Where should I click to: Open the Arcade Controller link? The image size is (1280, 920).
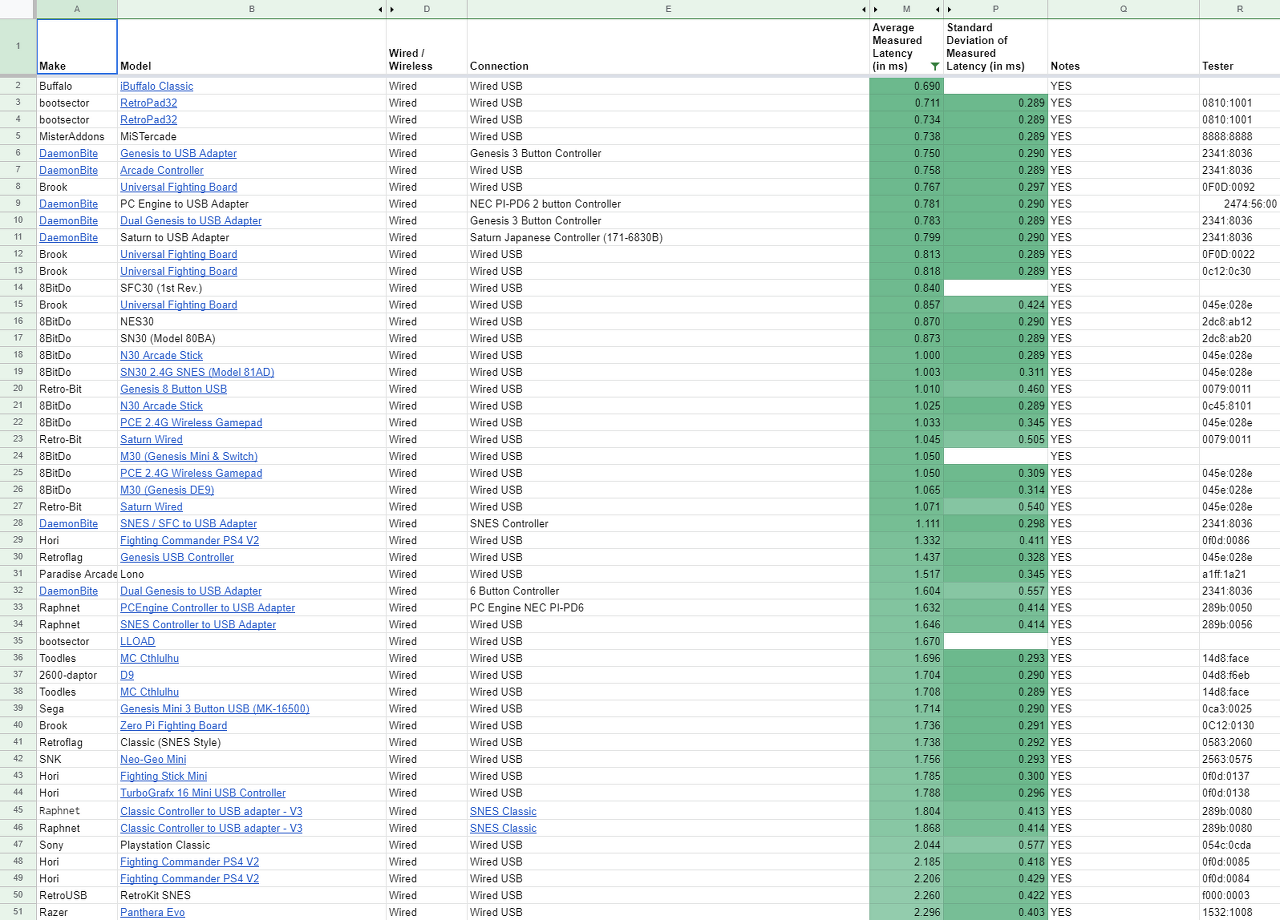click(x=162, y=170)
